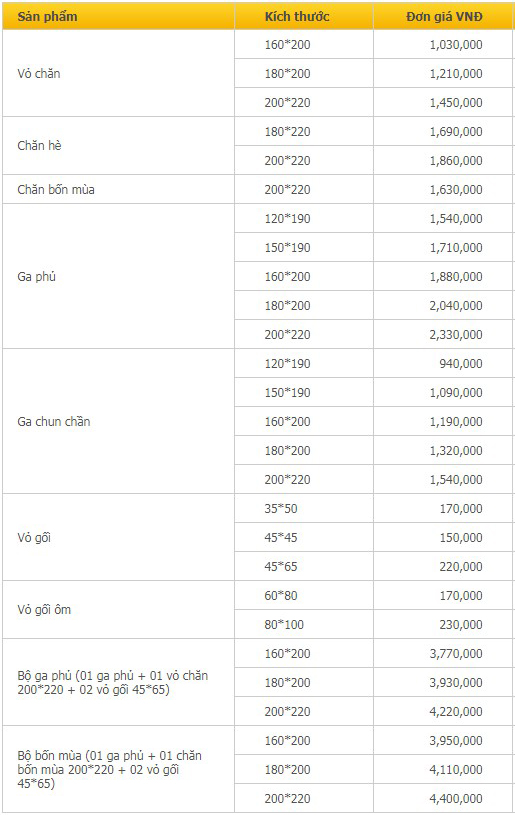Select the Chăn hè product cell
The height and width of the screenshot is (815, 515).
tap(118, 146)
